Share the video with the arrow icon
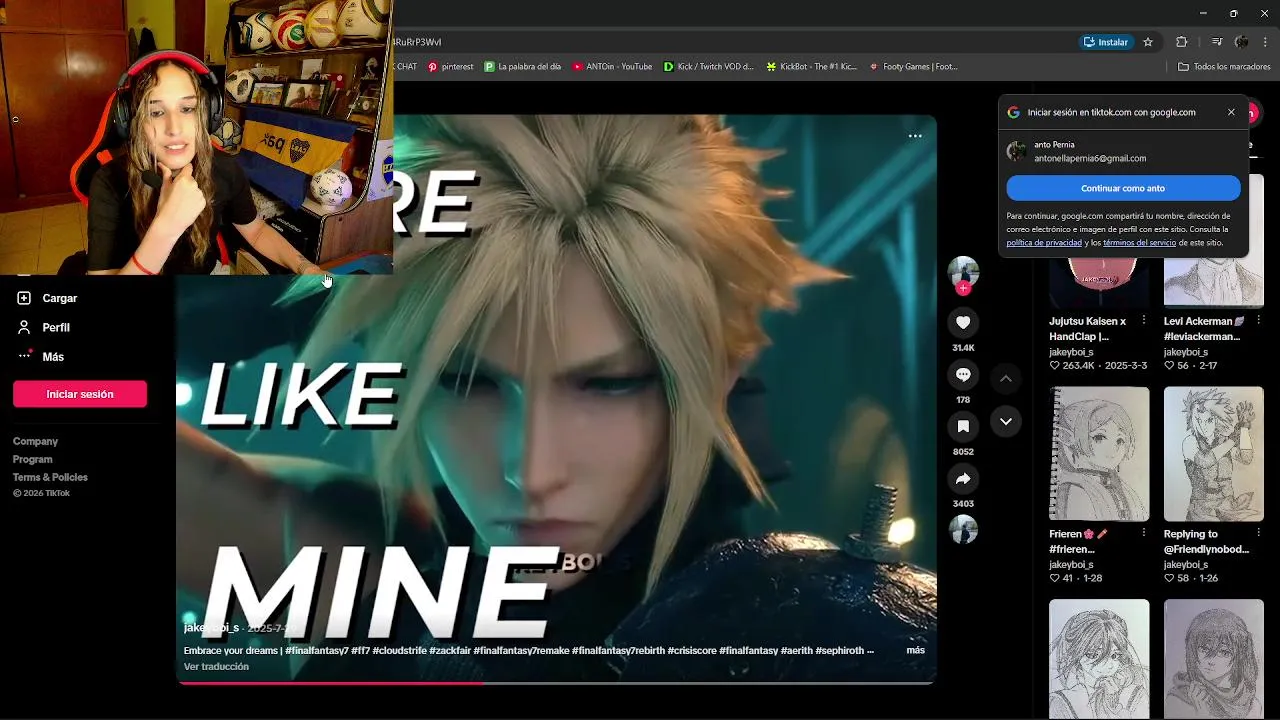Image resolution: width=1280 pixels, height=720 pixels. coord(963,478)
